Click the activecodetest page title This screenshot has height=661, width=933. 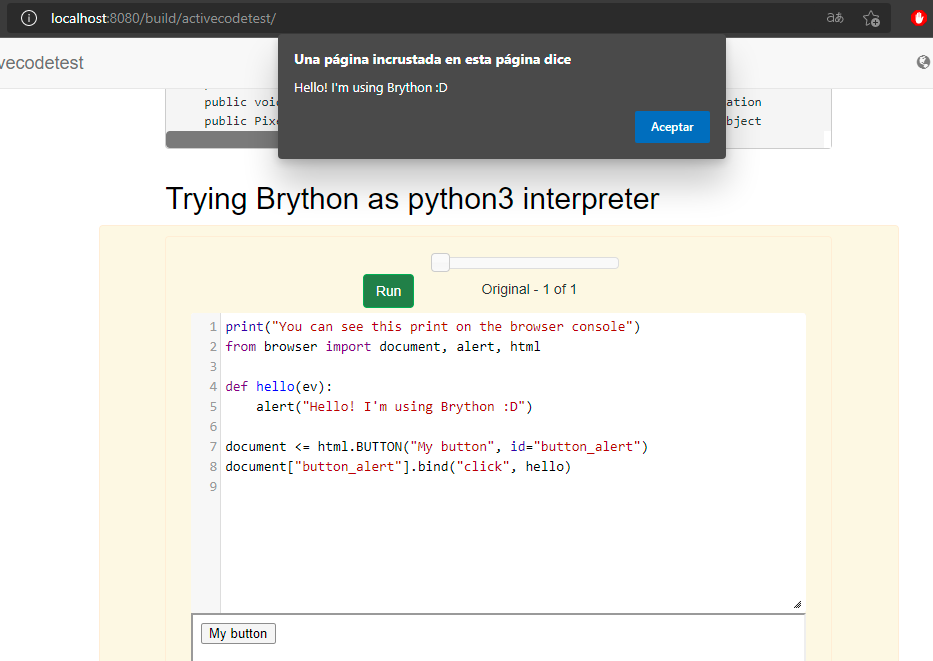[x=42, y=62]
